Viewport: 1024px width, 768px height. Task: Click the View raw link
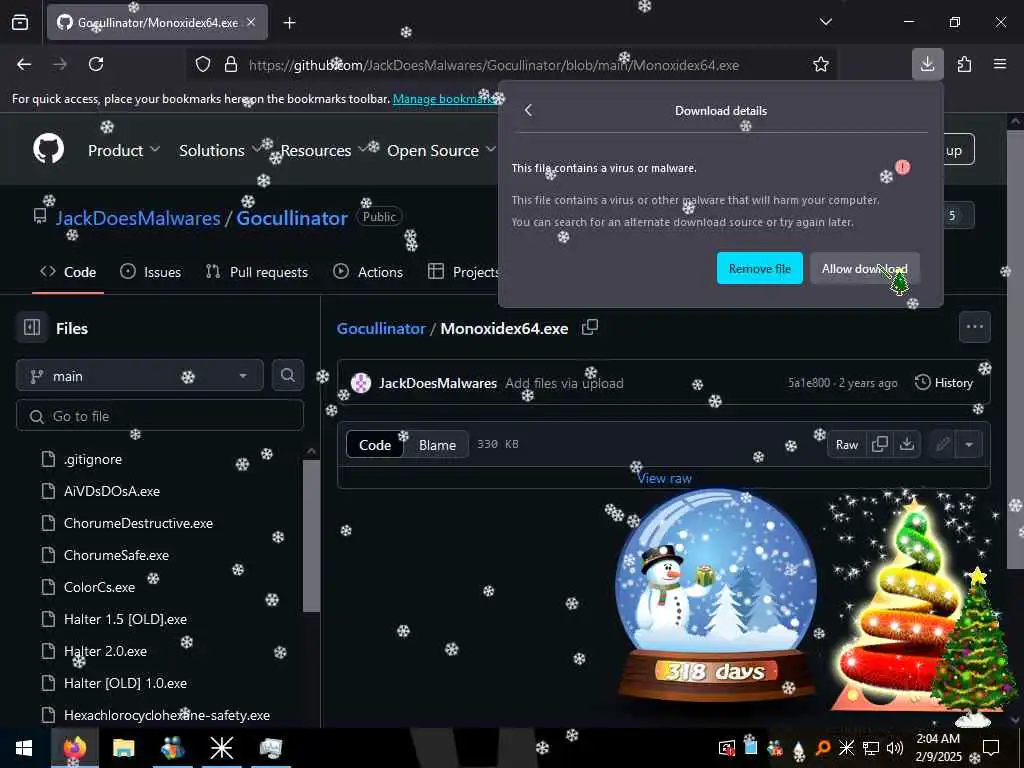pos(664,478)
